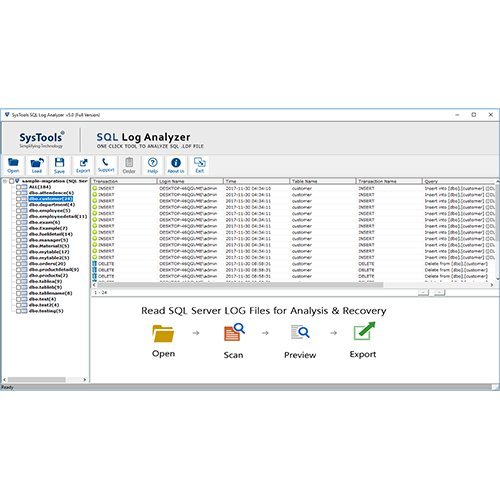Screen dimensions: 500x500
Task: Click the green Export arrow graphic
Action: 364,331
